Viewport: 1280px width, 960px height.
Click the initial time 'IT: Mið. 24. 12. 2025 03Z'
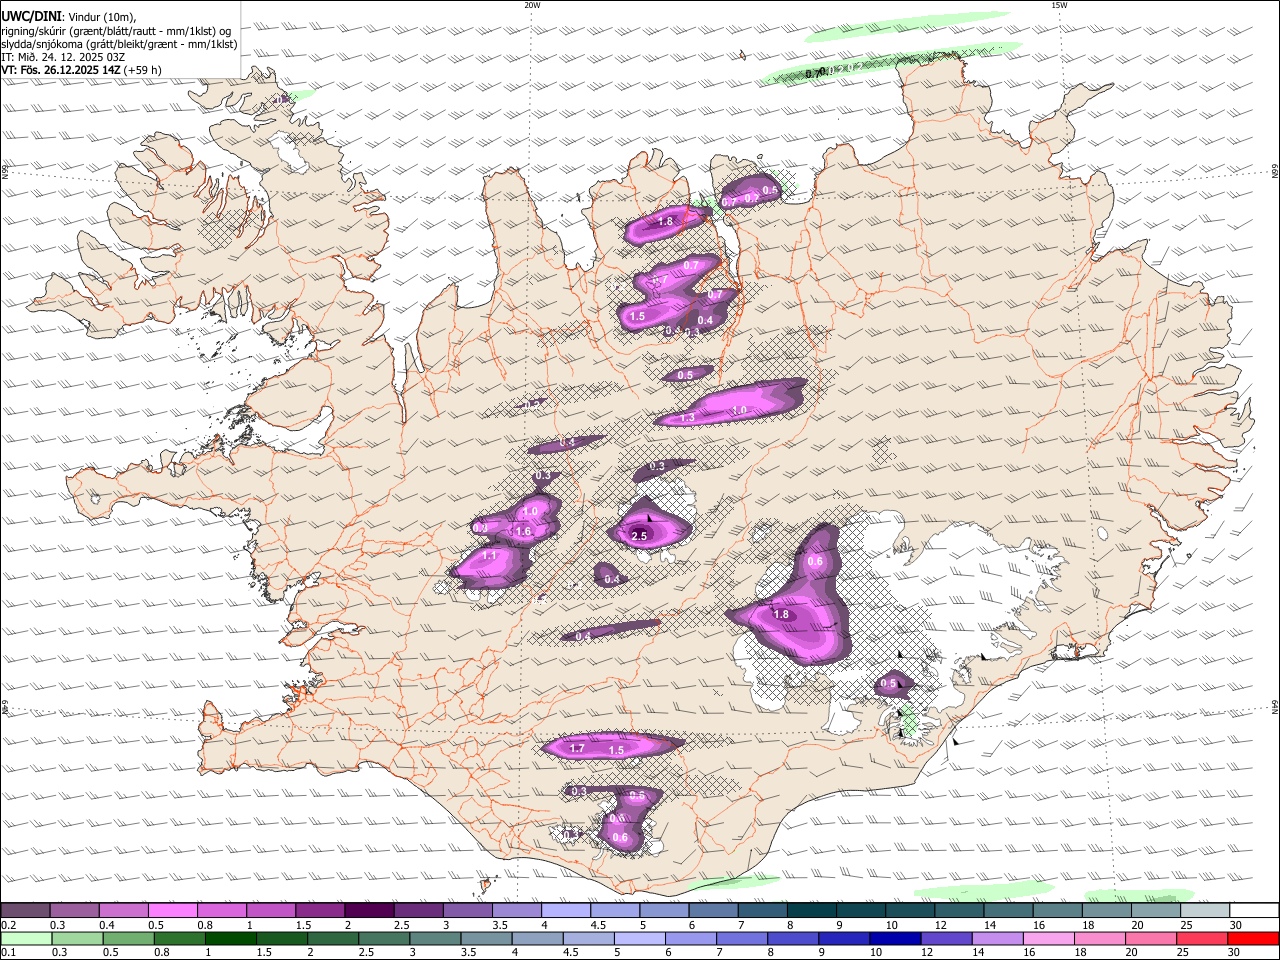click(x=63, y=57)
